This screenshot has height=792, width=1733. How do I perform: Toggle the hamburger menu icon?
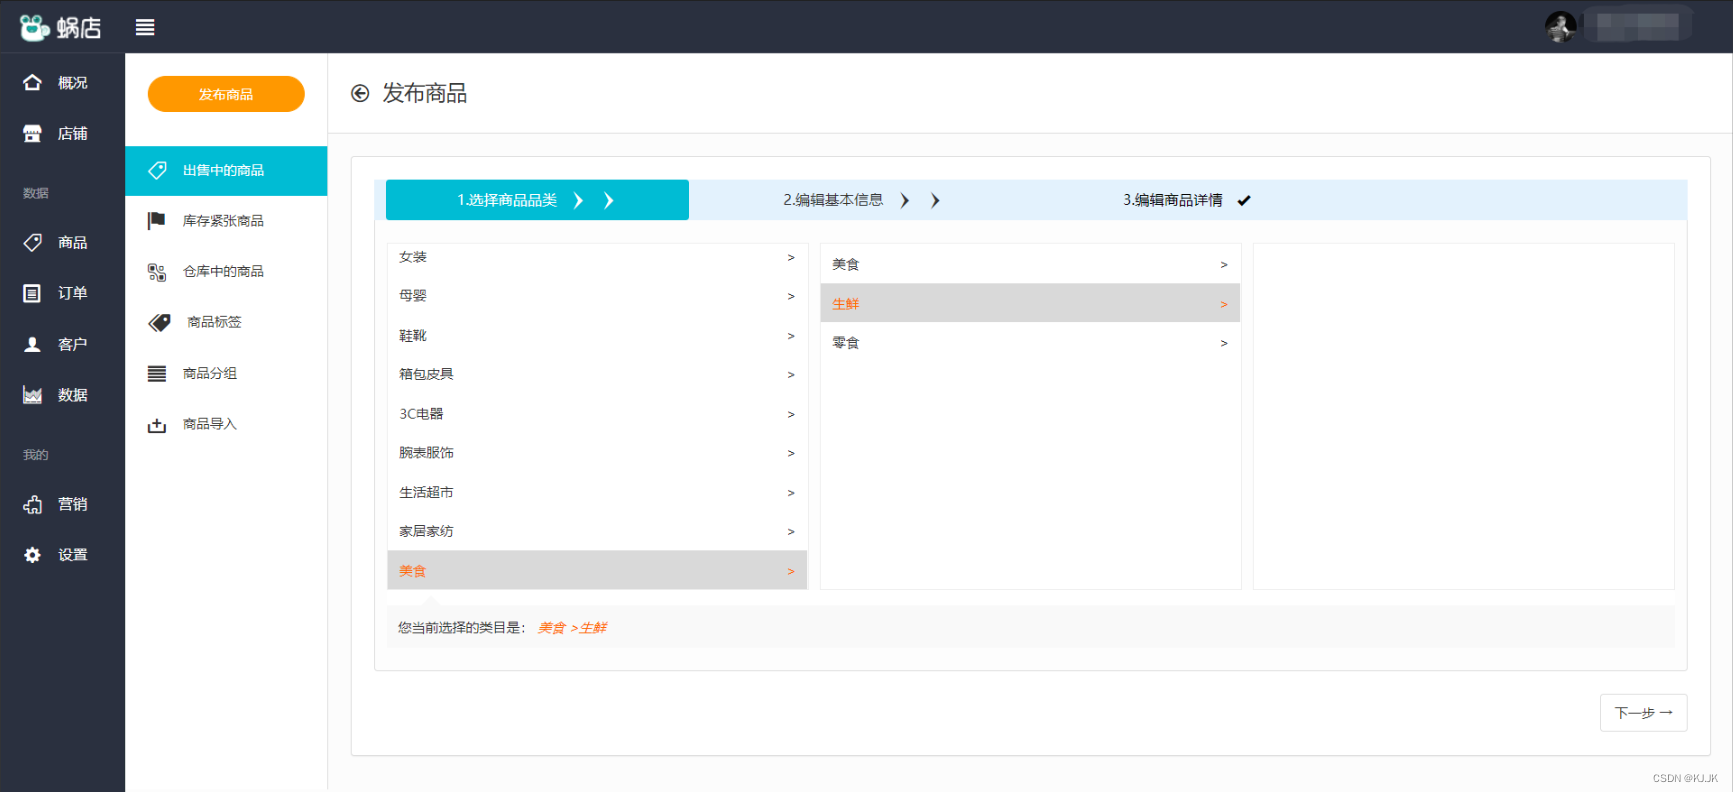(145, 27)
